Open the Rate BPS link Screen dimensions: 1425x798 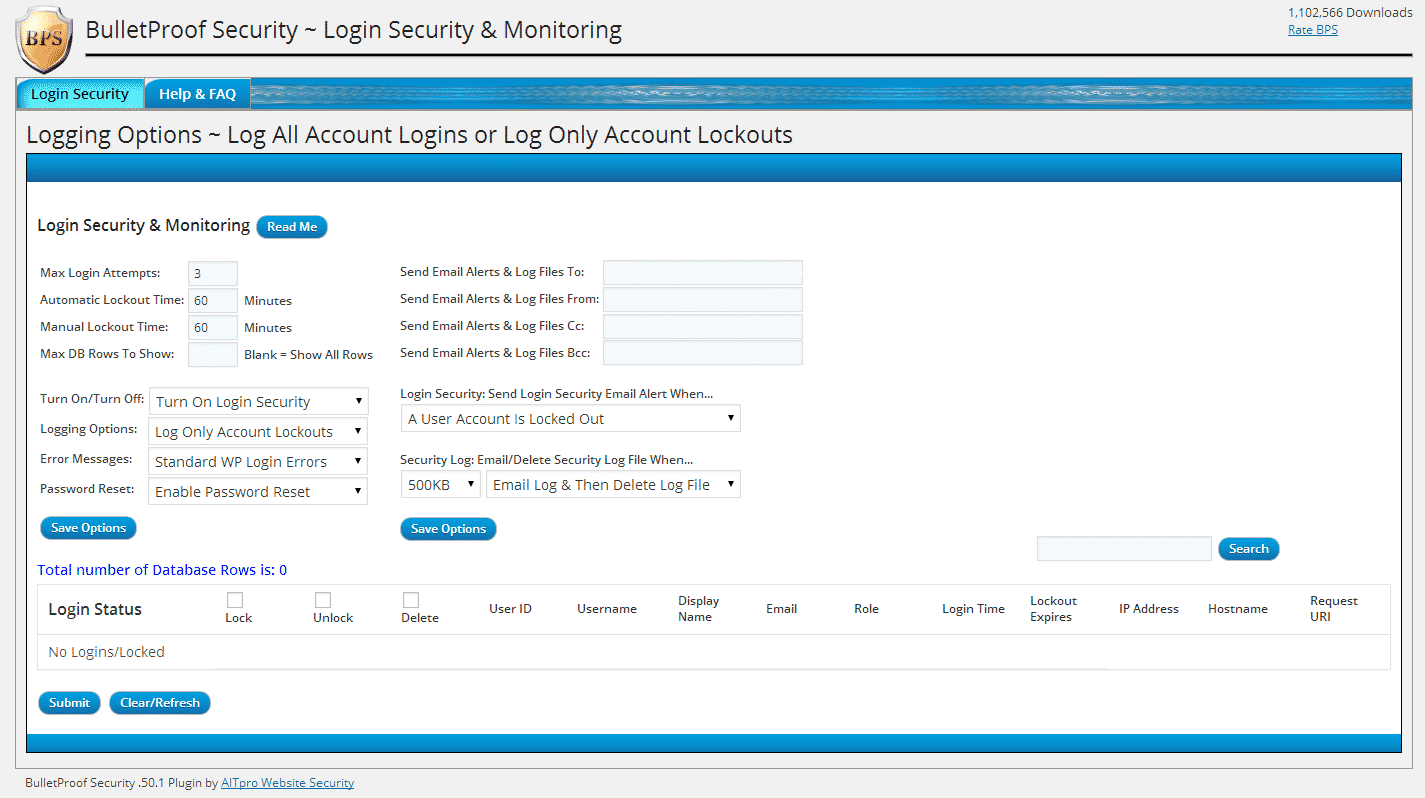pos(1312,29)
